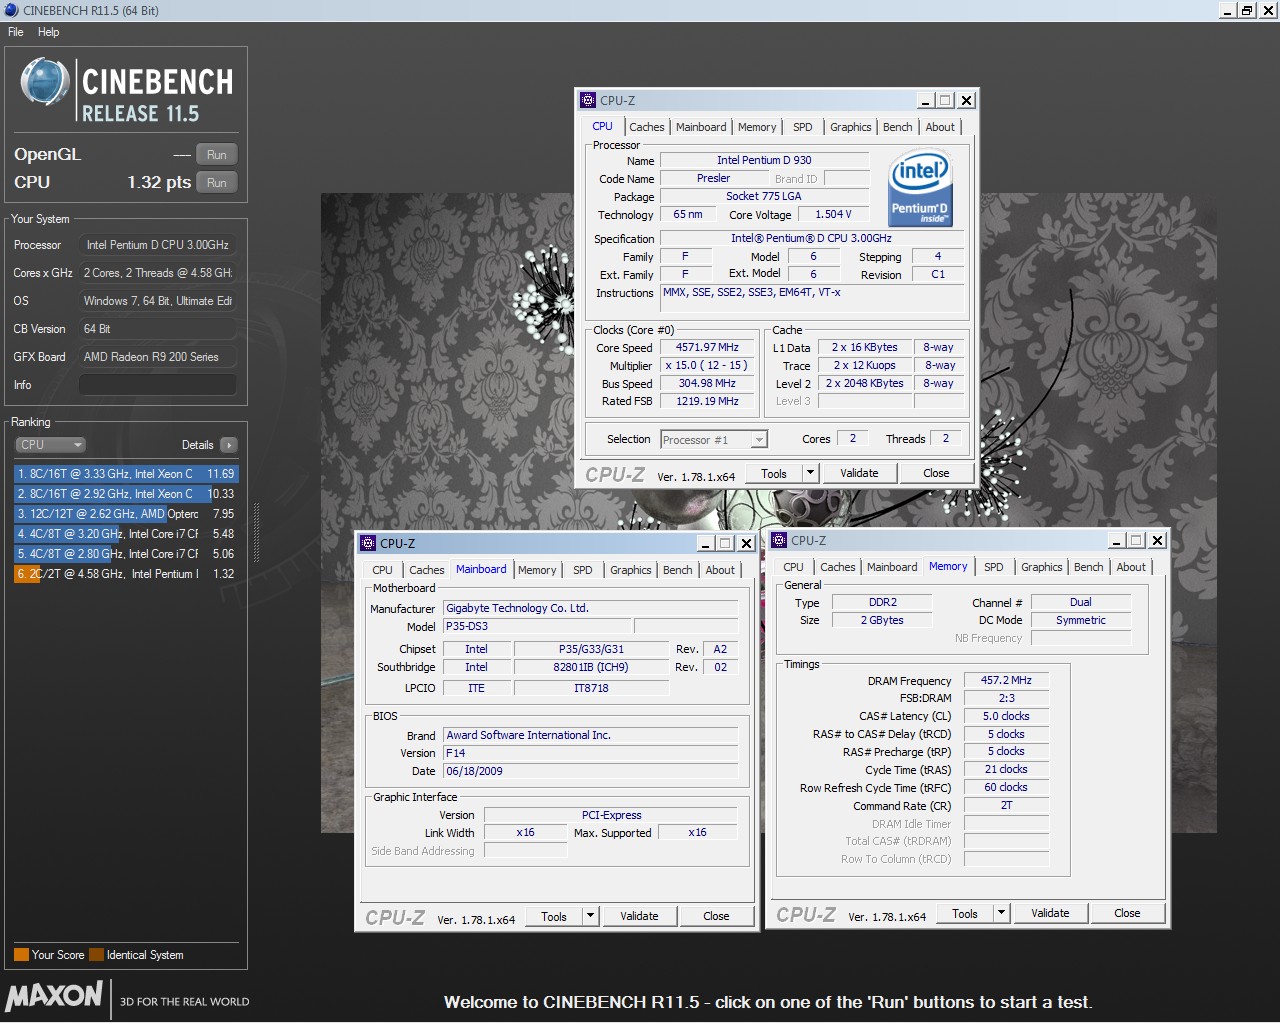
Task: Click the Details arrow button in Ranking
Action: coord(229,445)
